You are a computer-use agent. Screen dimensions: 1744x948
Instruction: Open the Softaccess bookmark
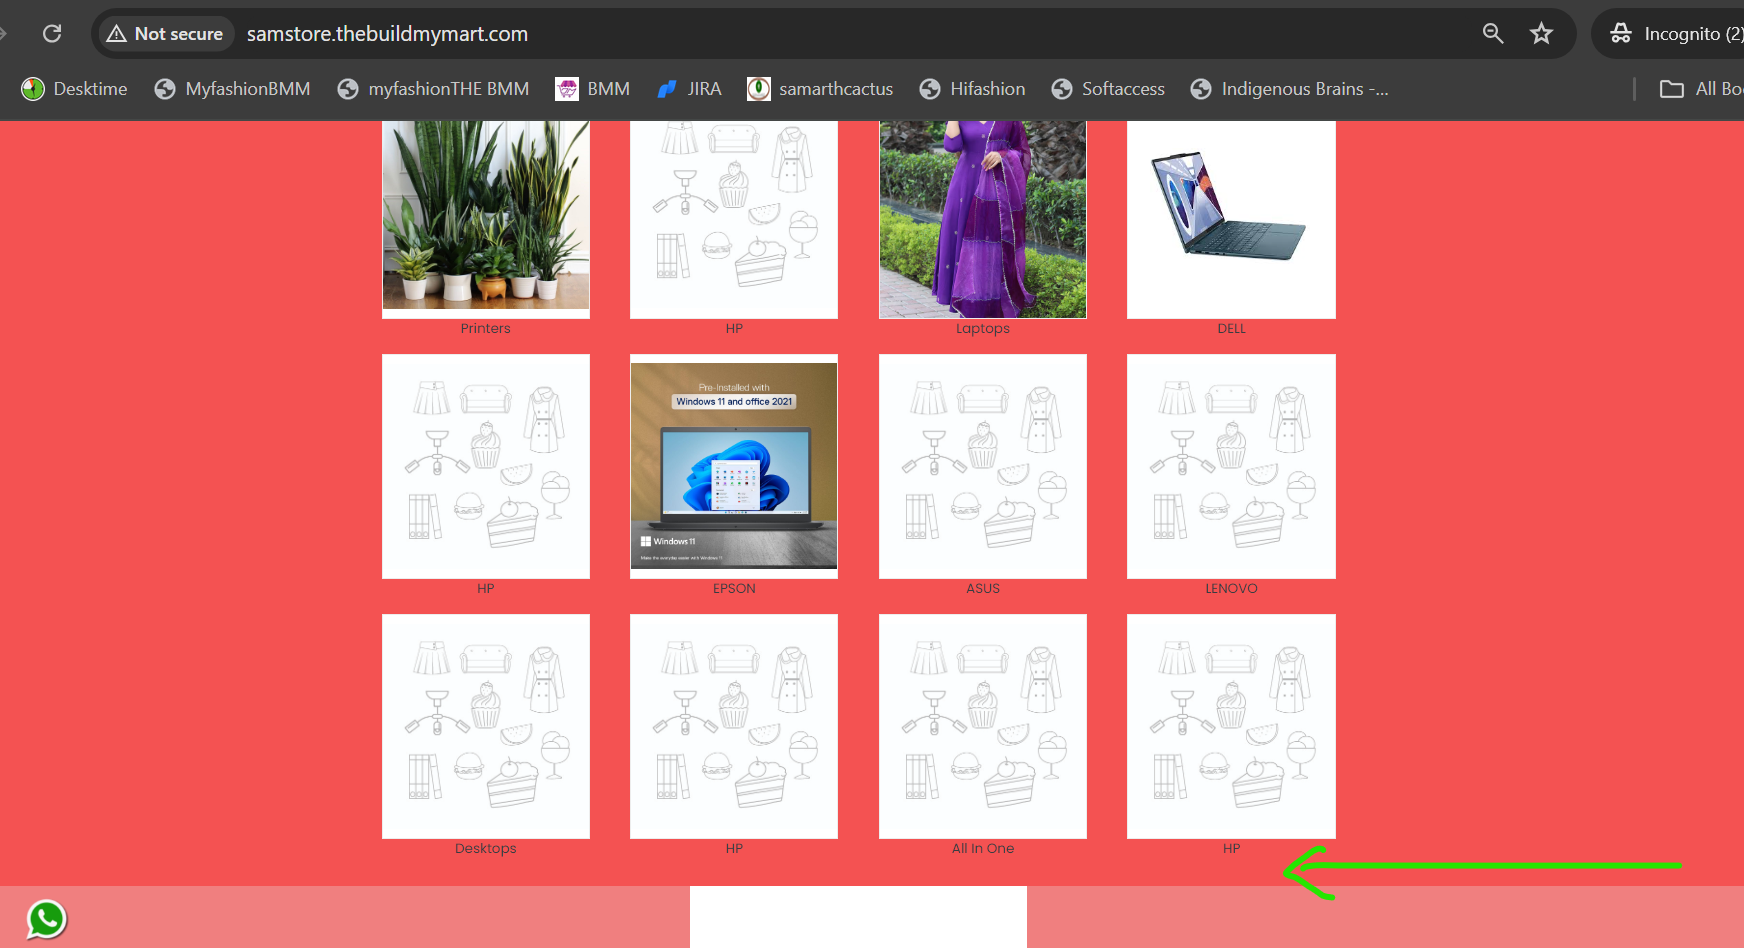(x=1108, y=89)
